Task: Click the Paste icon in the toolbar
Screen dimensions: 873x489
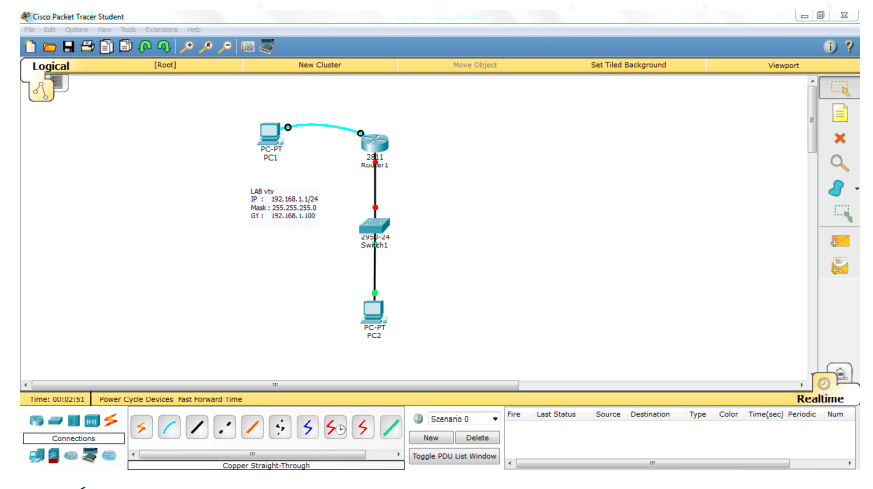Action: click(x=126, y=47)
